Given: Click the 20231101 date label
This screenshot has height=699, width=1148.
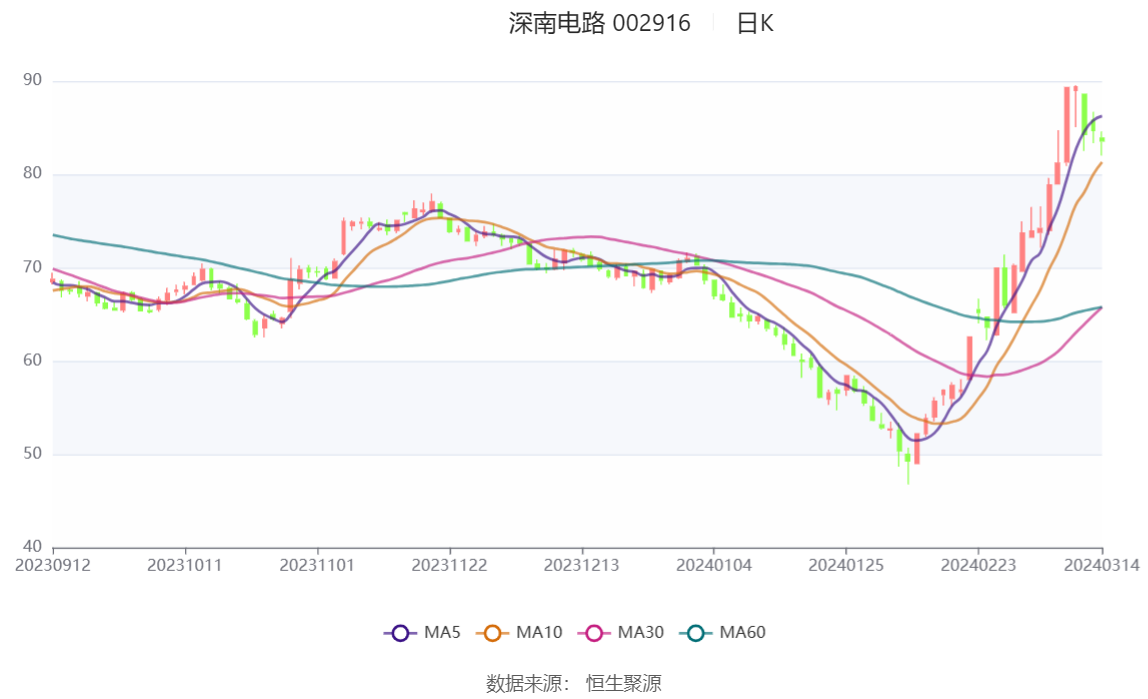Looking at the screenshot, I should 317,566.
